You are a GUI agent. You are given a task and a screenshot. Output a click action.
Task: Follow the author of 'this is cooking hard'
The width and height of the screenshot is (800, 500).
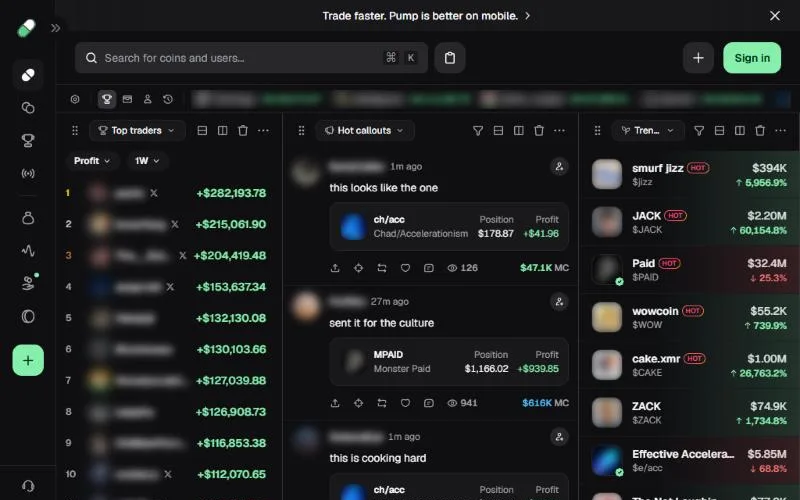[x=559, y=437]
